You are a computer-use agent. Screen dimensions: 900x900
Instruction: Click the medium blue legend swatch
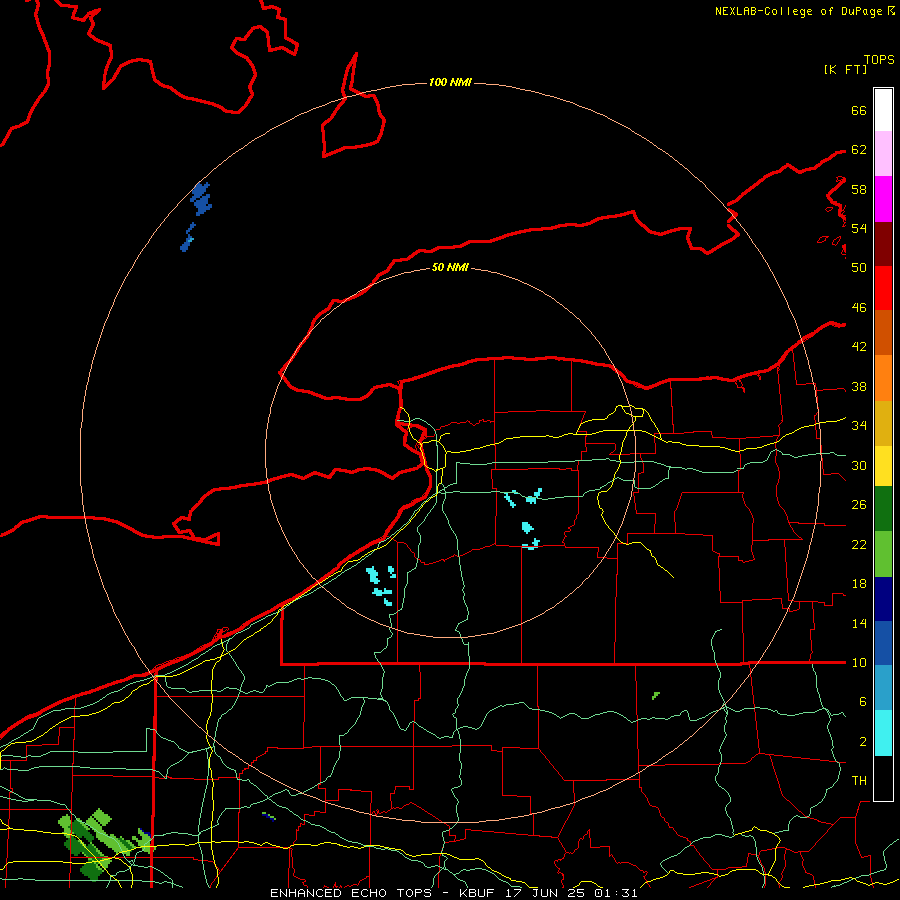point(883,643)
